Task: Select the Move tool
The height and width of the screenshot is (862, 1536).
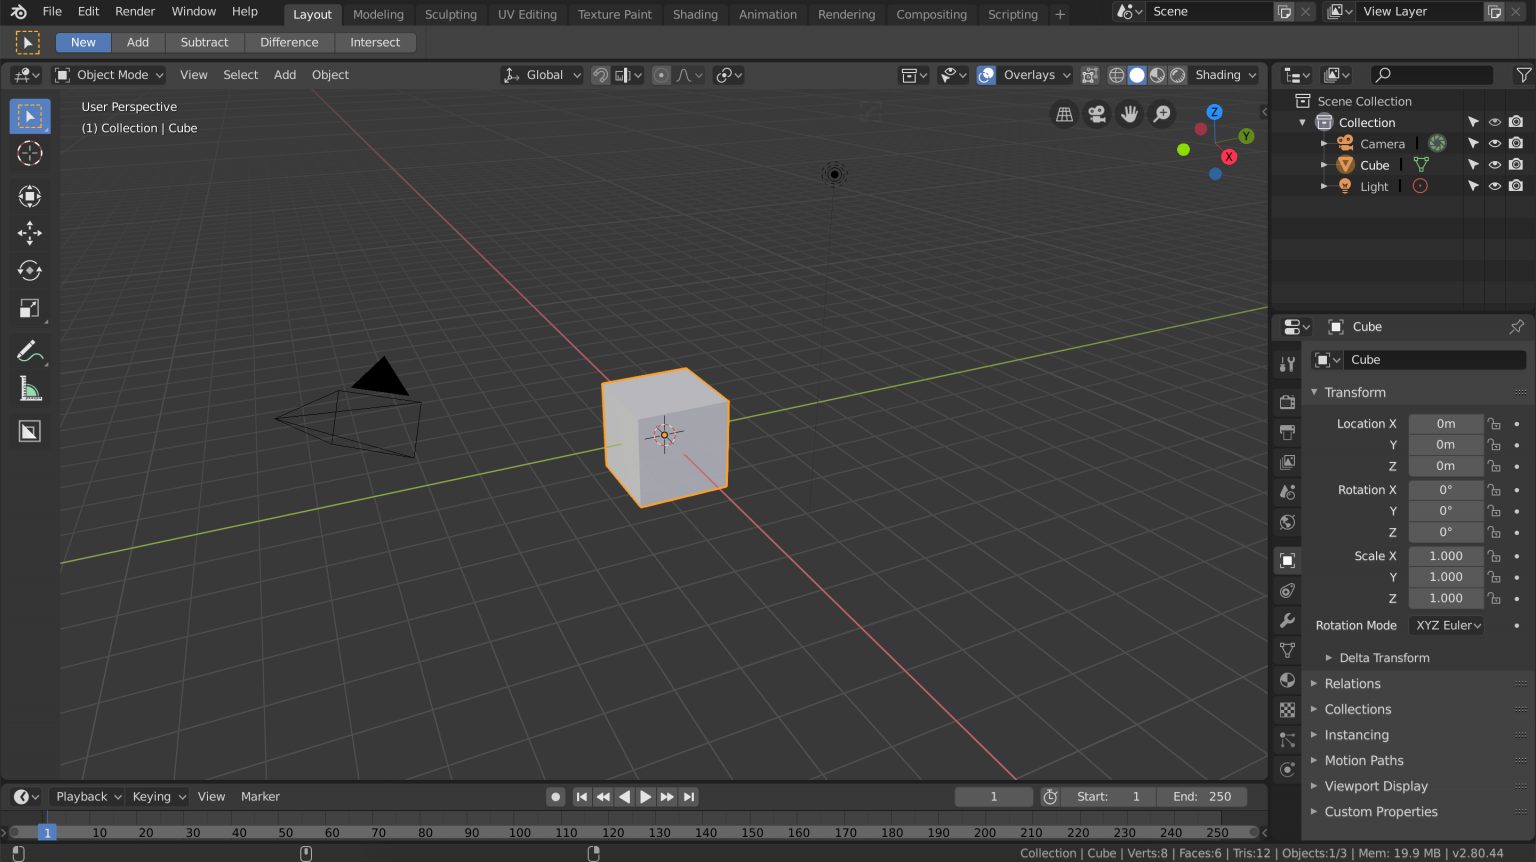Action: pyautogui.click(x=30, y=233)
